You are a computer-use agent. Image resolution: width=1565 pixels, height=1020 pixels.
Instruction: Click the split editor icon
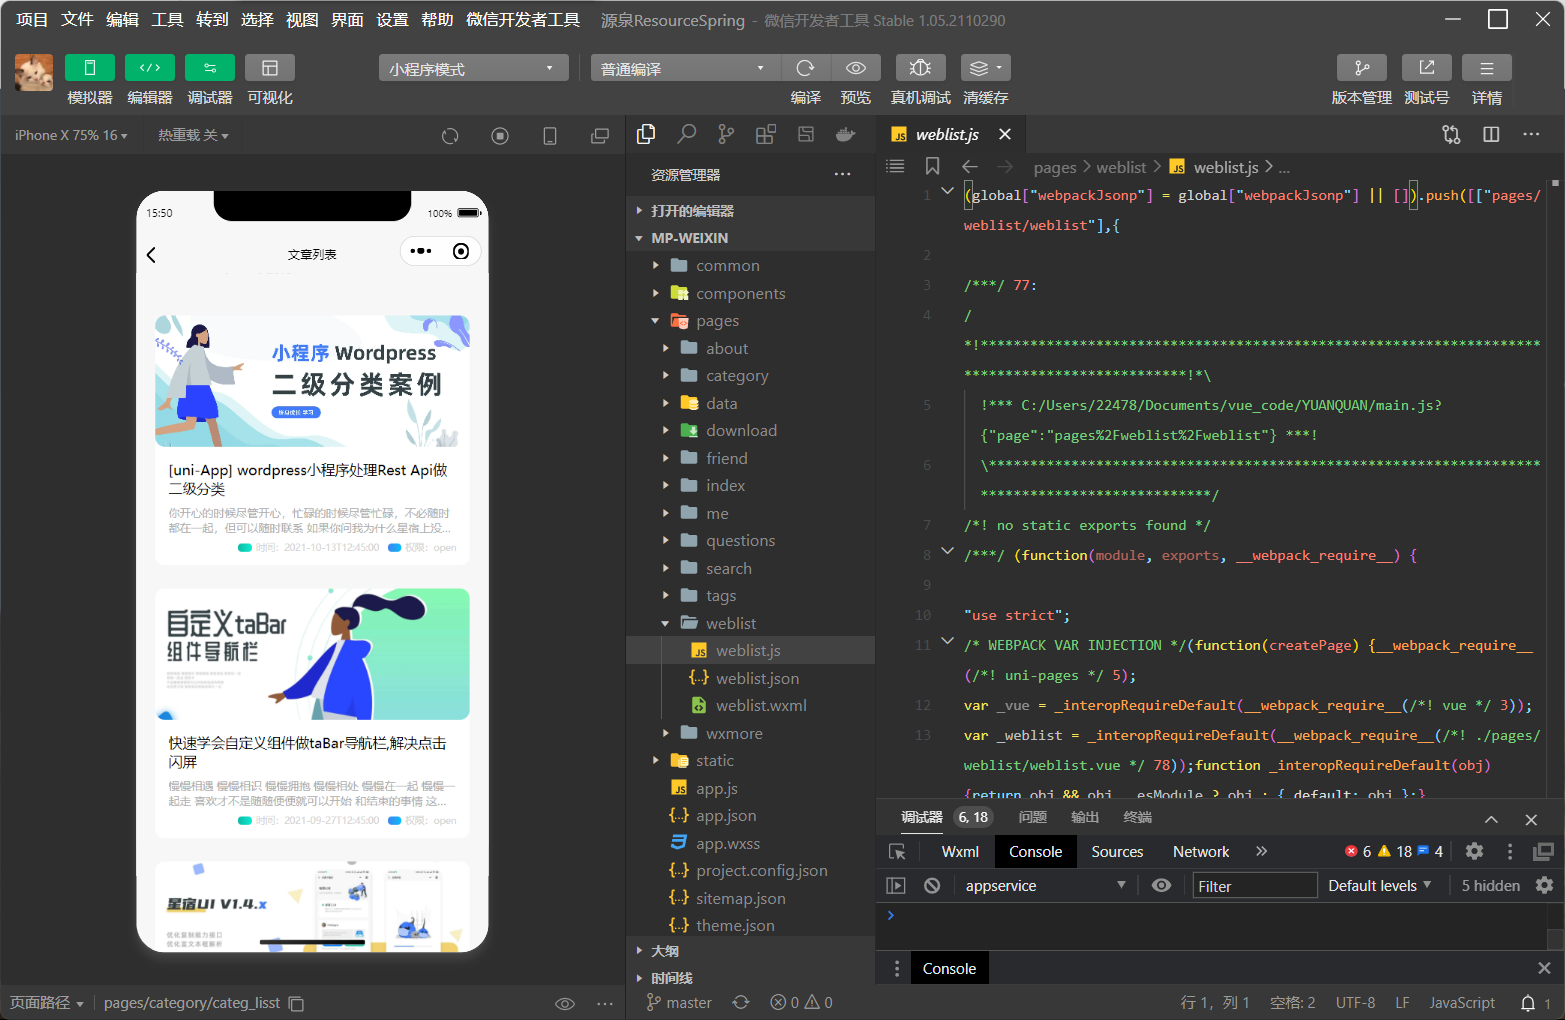(x=1491, y=134)
